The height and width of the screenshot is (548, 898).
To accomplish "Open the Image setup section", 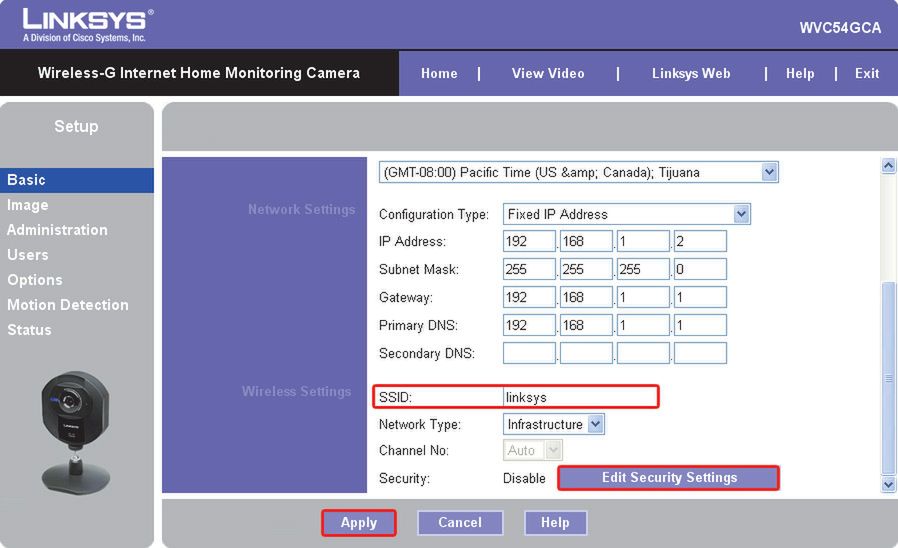I will coord(27,205).
